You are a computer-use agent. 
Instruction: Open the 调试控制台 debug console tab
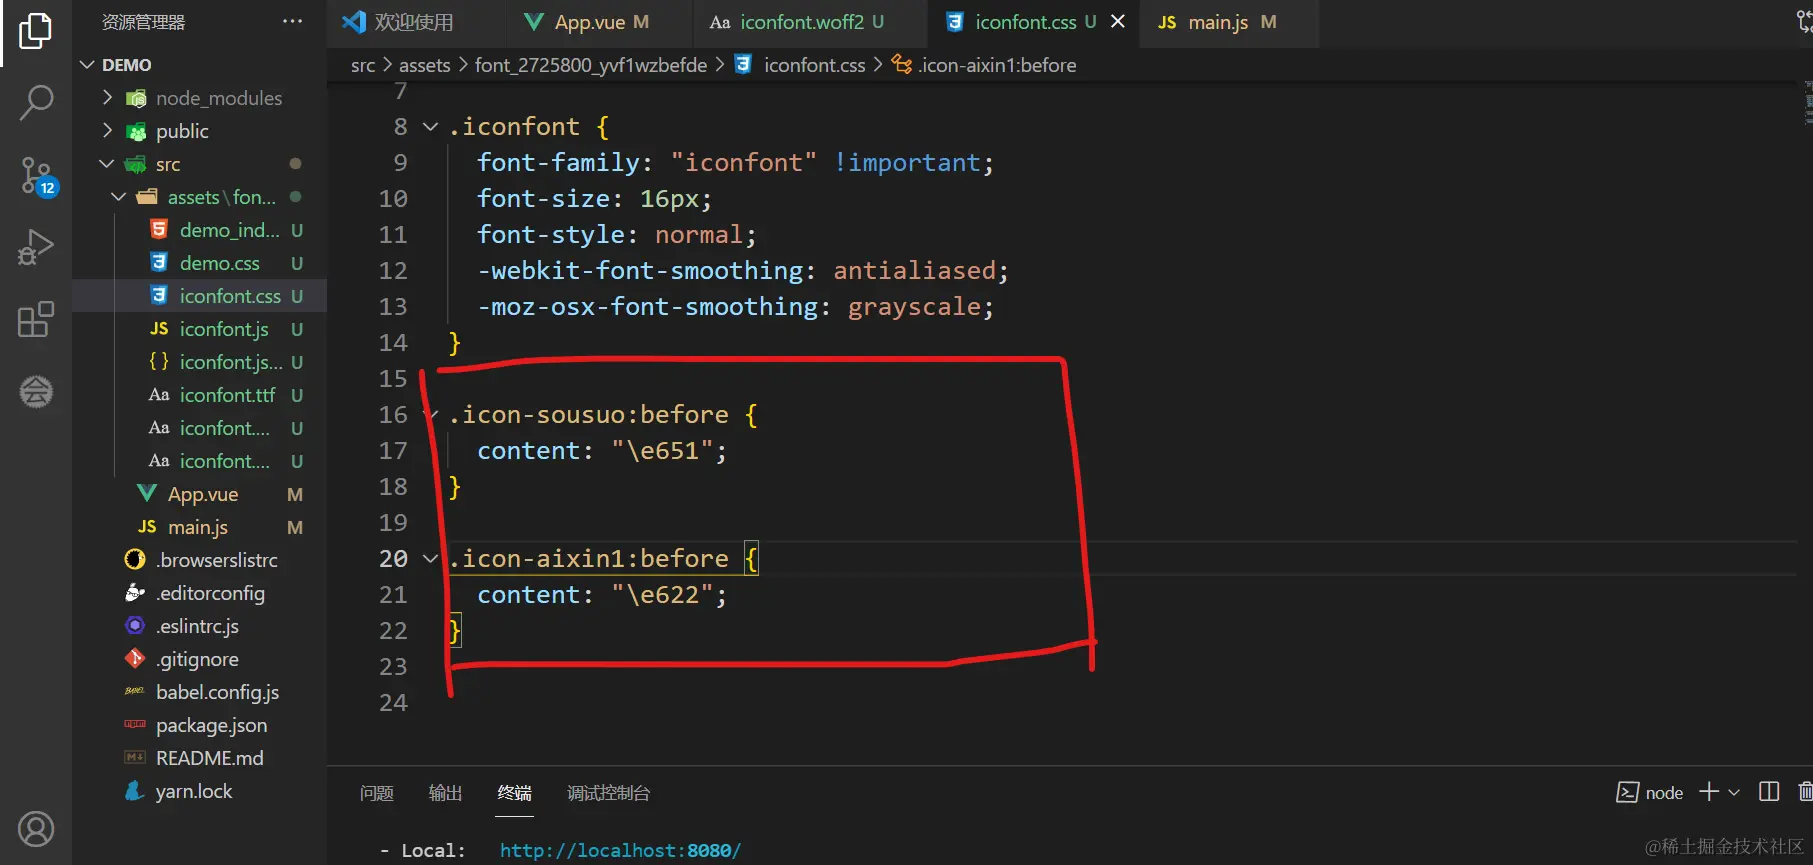click(x=609, y=793)
